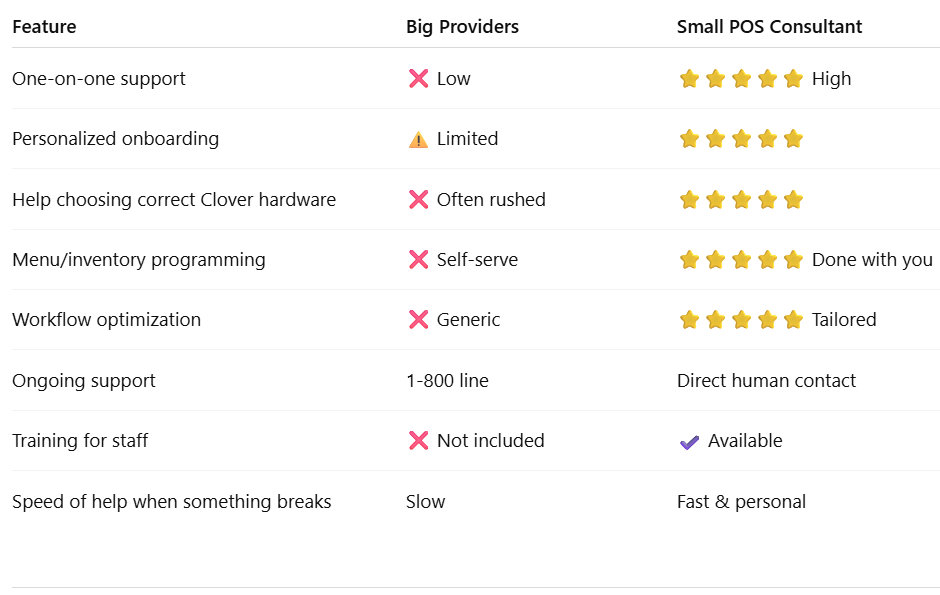The height and width of the screenshot is (595, 940).
Task: Click the red X beside Generic
Action: coord(418,319)
